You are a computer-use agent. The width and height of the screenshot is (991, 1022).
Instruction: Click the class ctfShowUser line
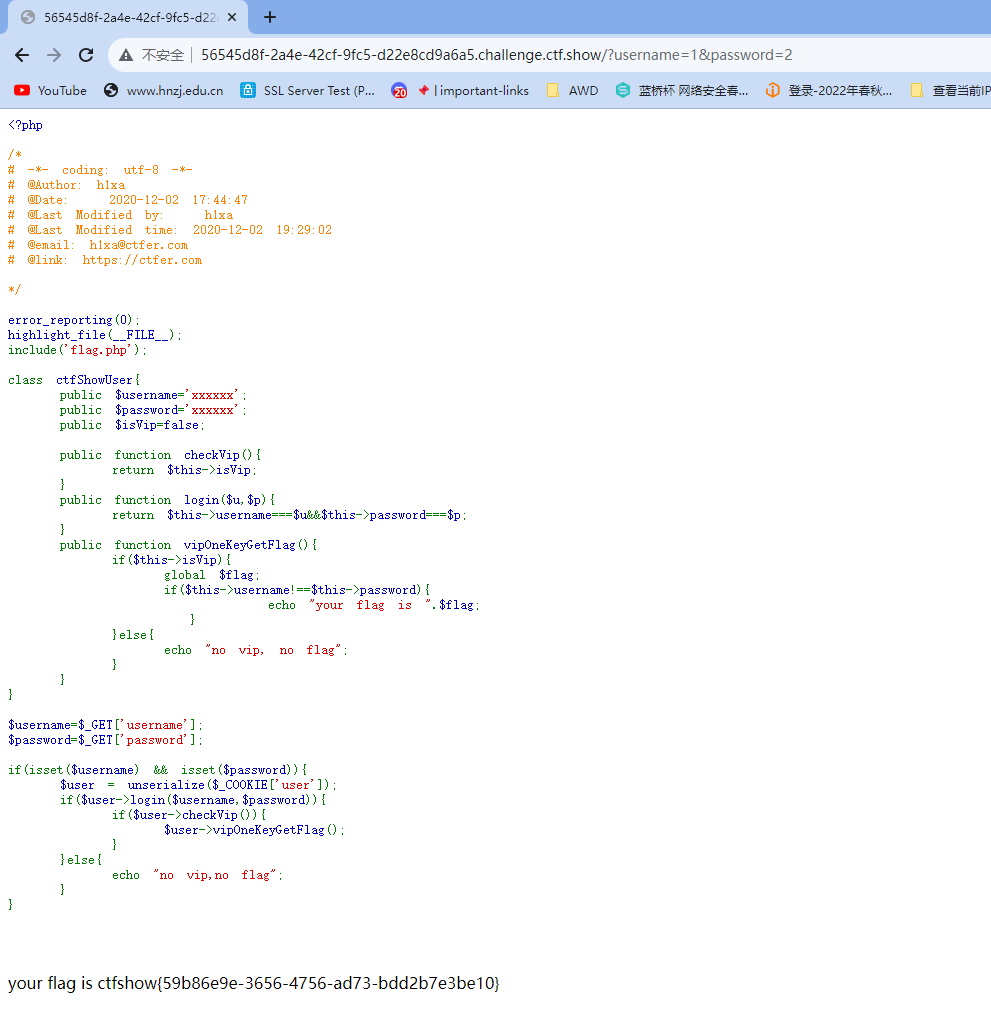(x=74, y=380)
